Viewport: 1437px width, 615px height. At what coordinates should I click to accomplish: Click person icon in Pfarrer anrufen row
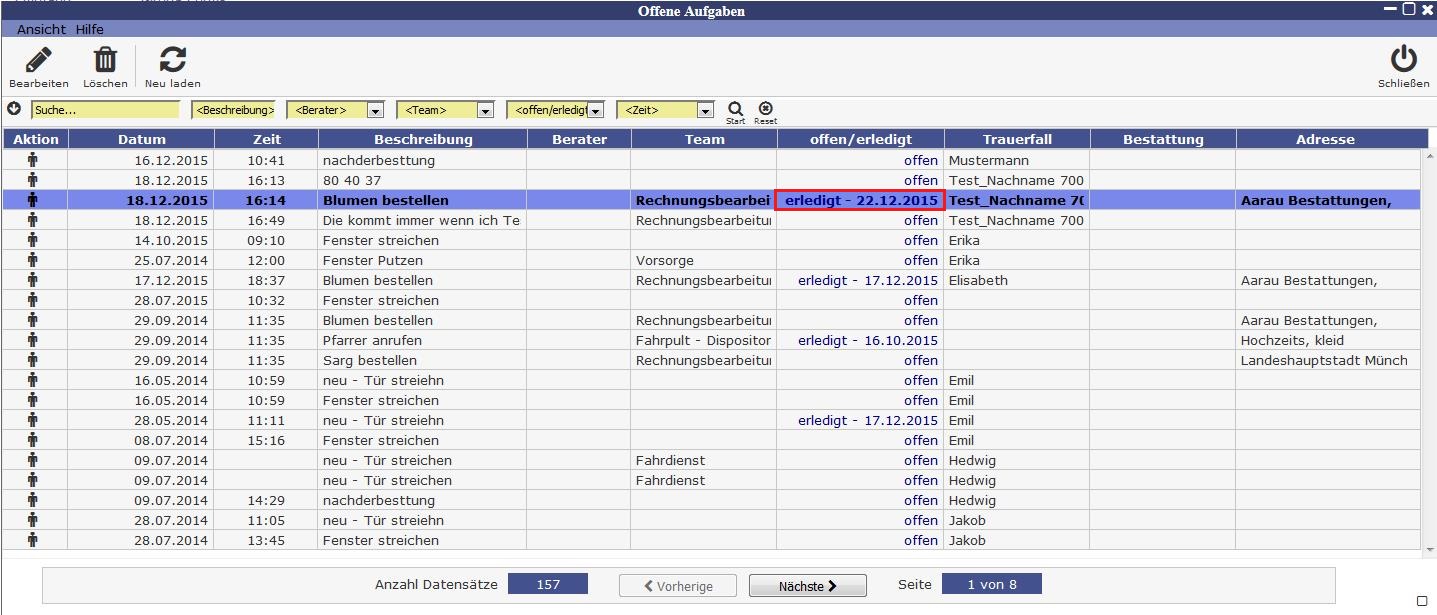[33, 340]
